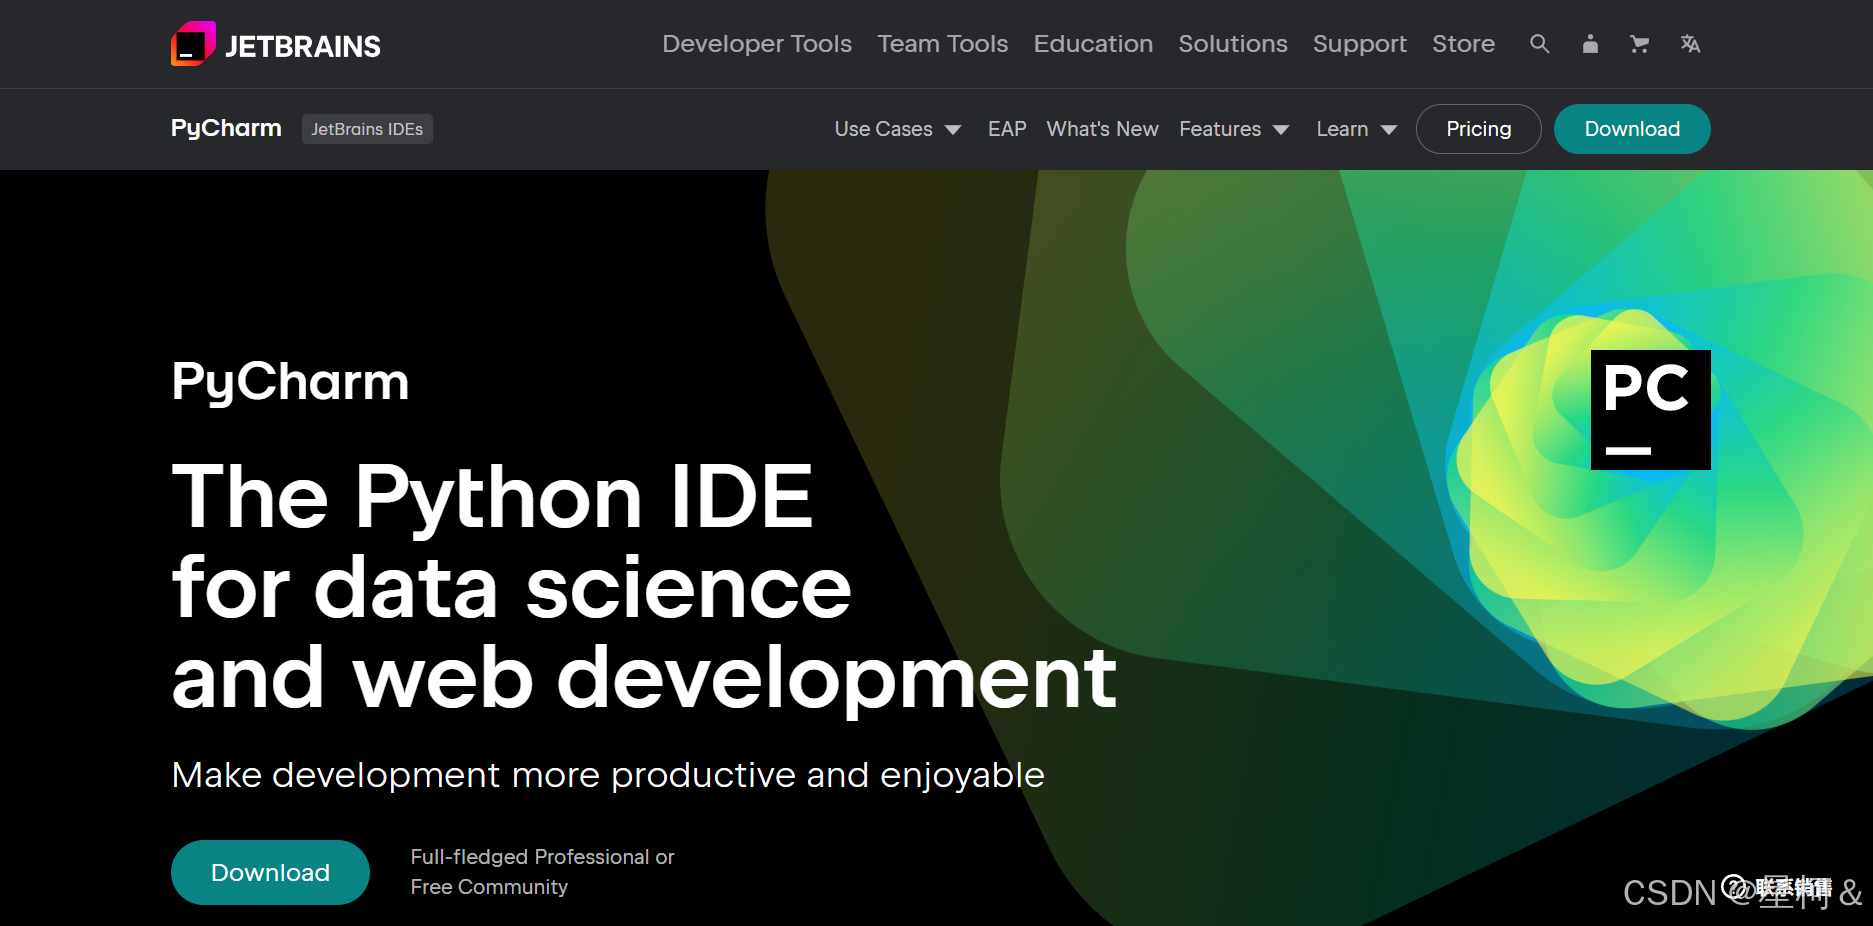
Task: Open the language selector icon
Action: [x=1690, y=44]
